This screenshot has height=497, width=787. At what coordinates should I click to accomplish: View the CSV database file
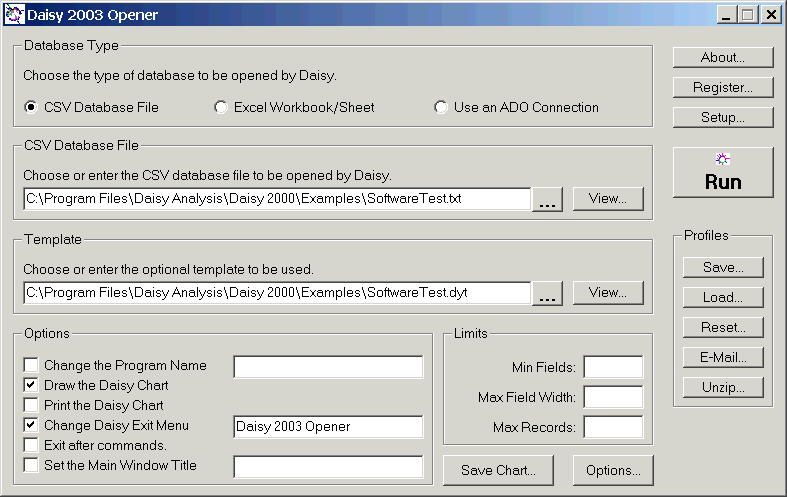coord(608,198)
